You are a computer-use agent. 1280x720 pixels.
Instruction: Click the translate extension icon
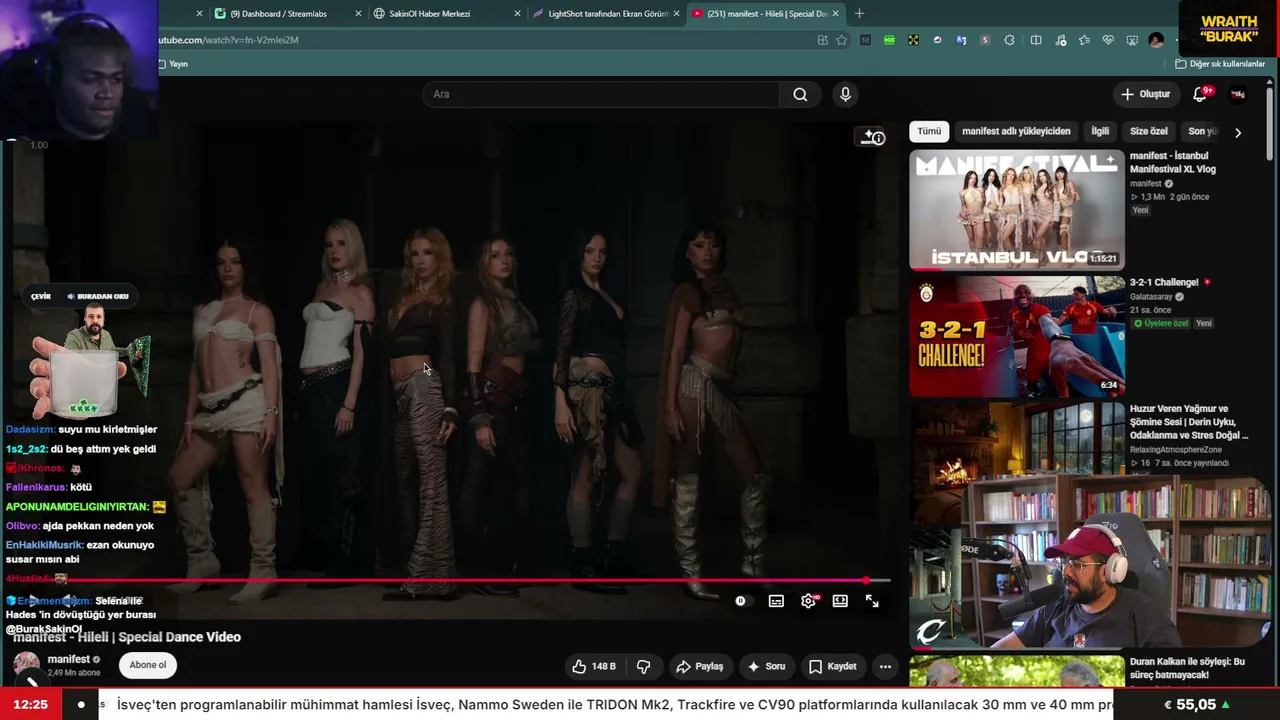coord(961,40)
